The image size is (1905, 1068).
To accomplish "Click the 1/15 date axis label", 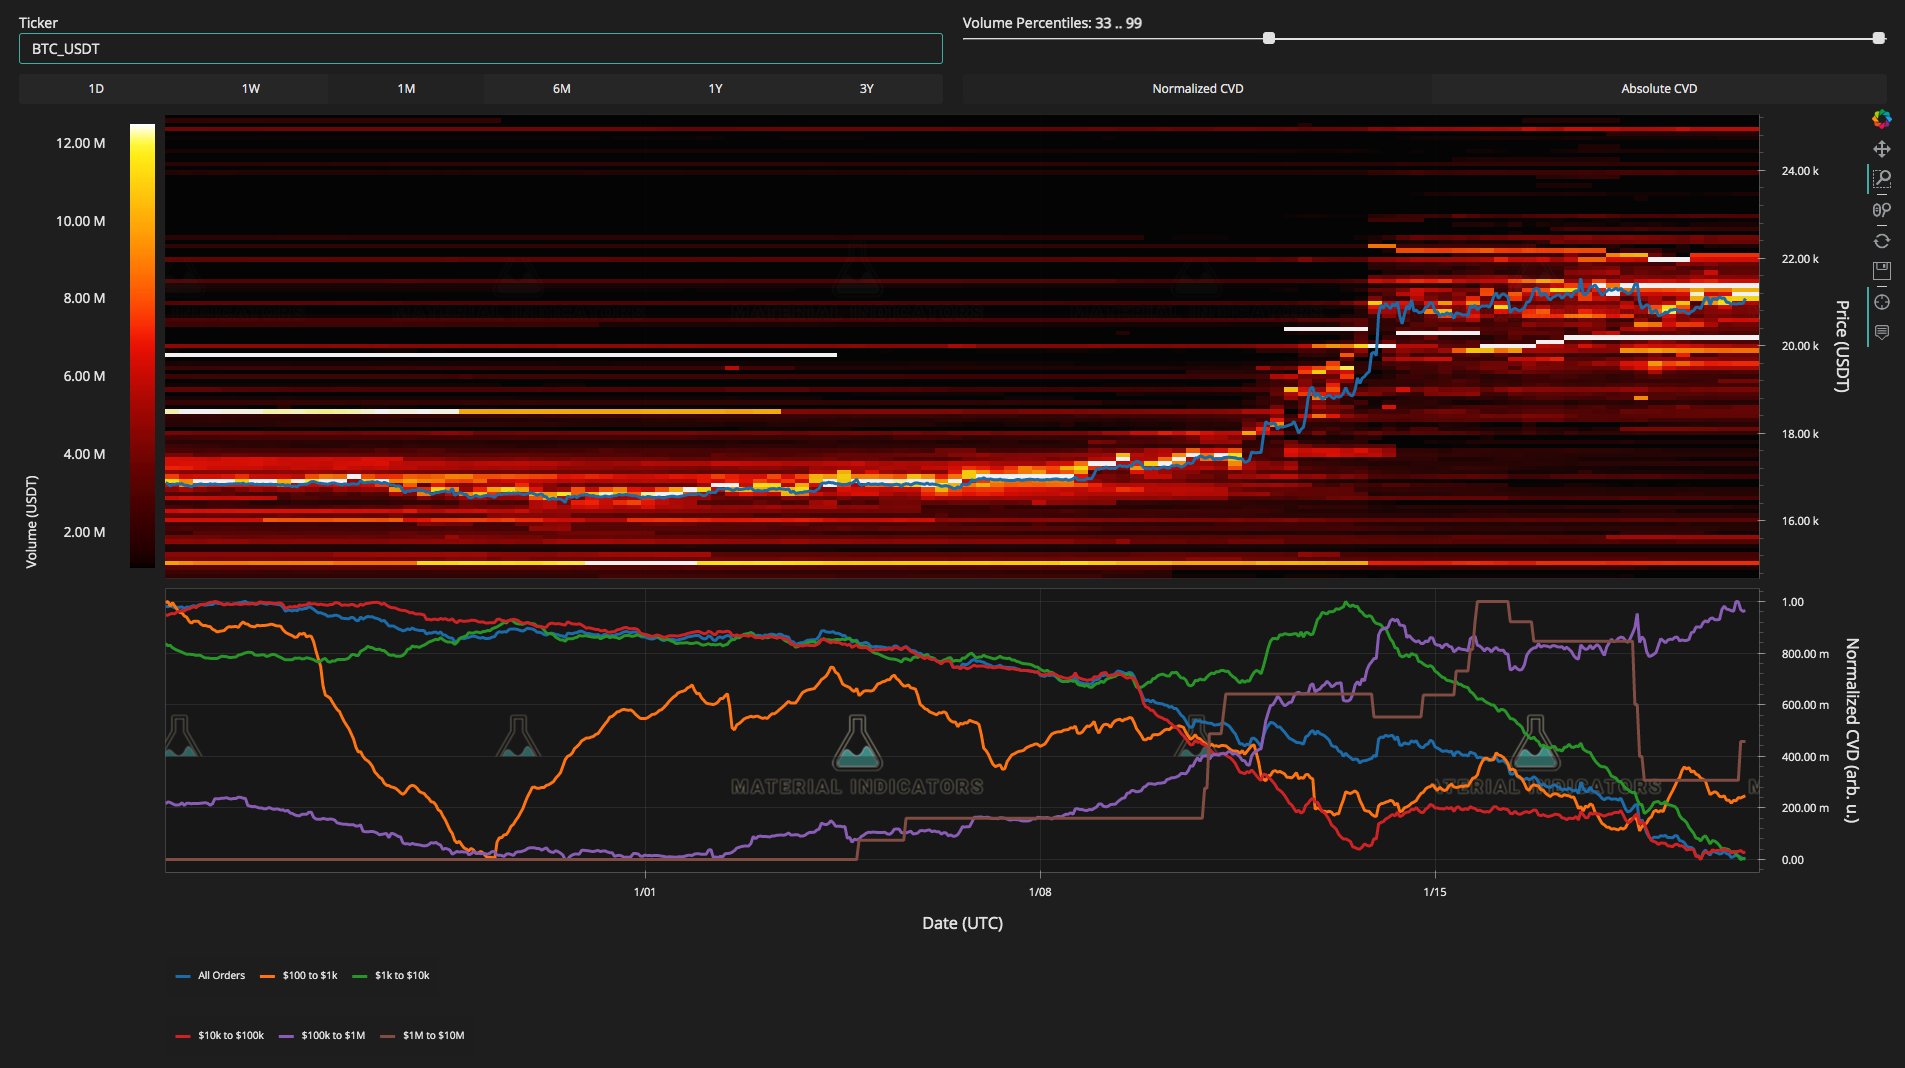I will coord(1435,892).
